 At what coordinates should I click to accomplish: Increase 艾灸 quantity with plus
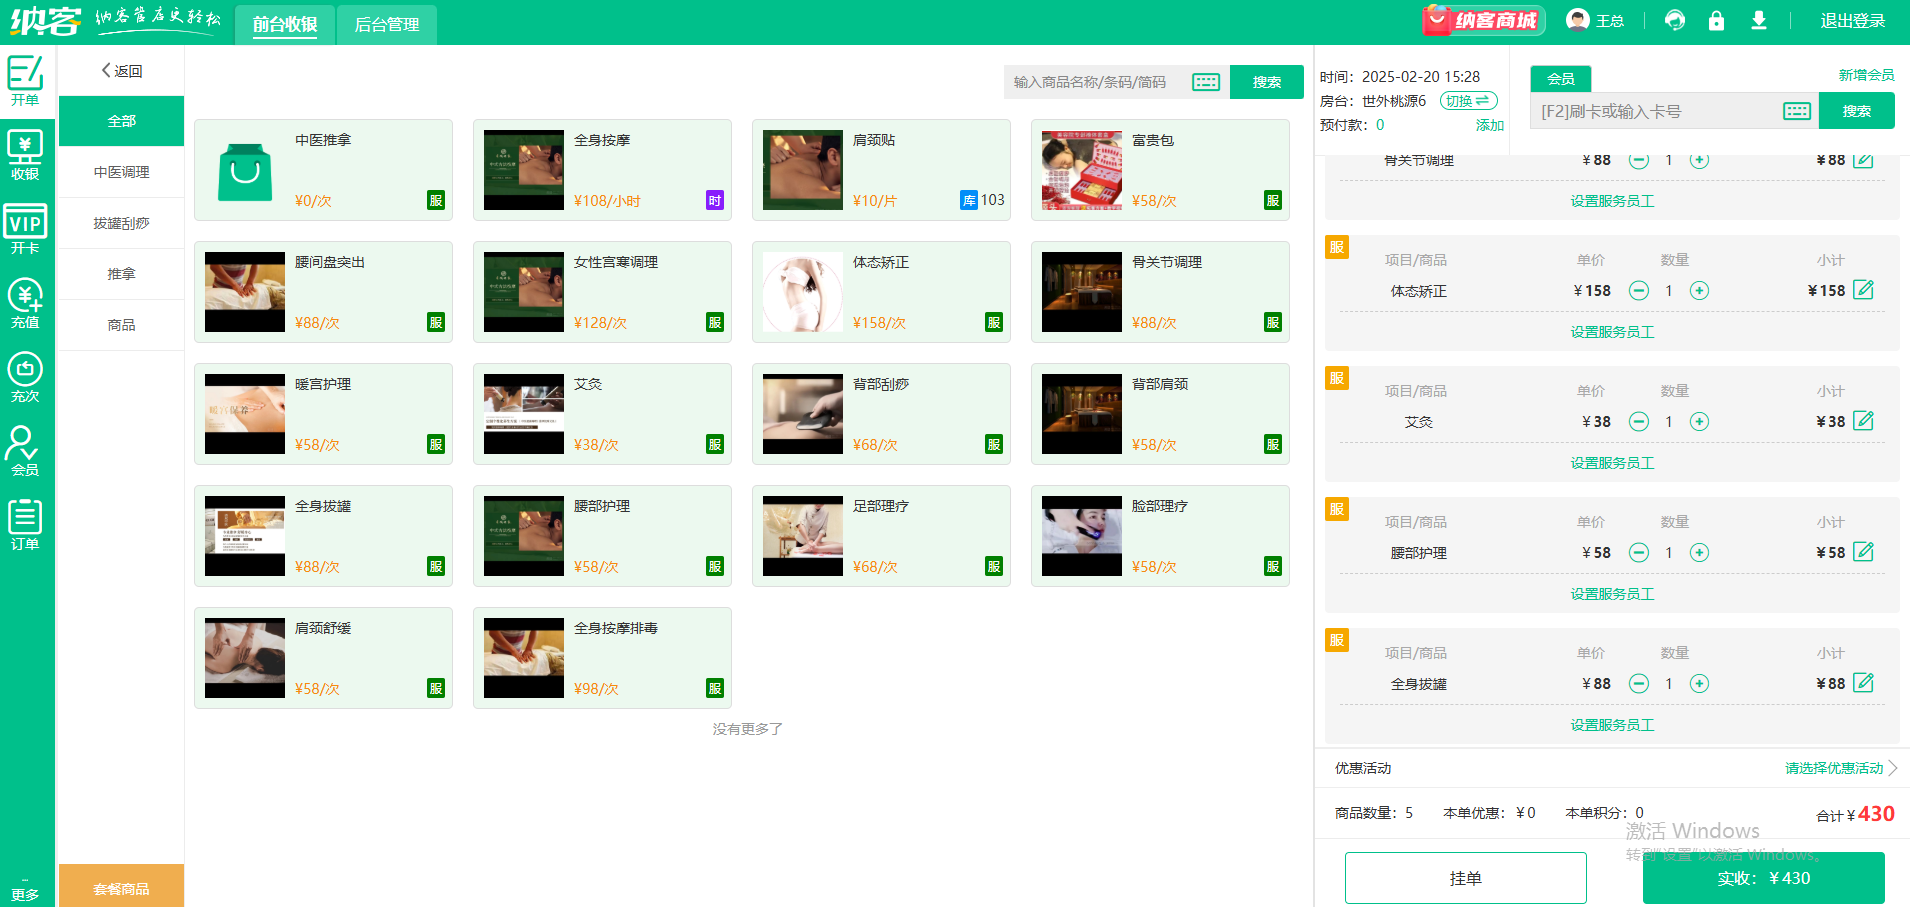click(x=1699, y=422)
